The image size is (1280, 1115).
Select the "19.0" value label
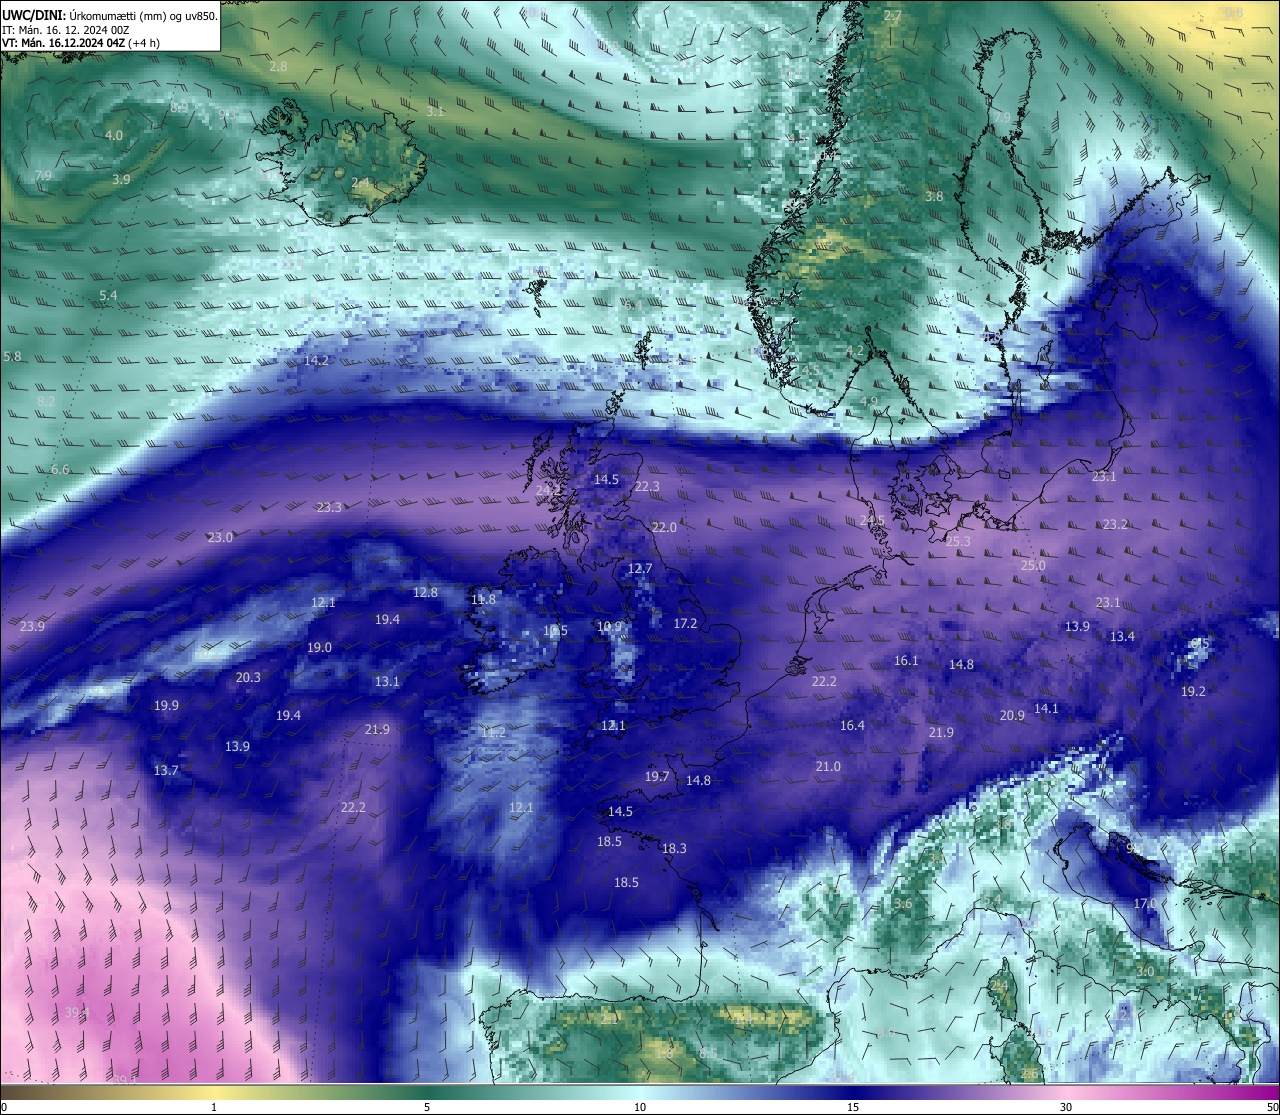pos(319,647)
